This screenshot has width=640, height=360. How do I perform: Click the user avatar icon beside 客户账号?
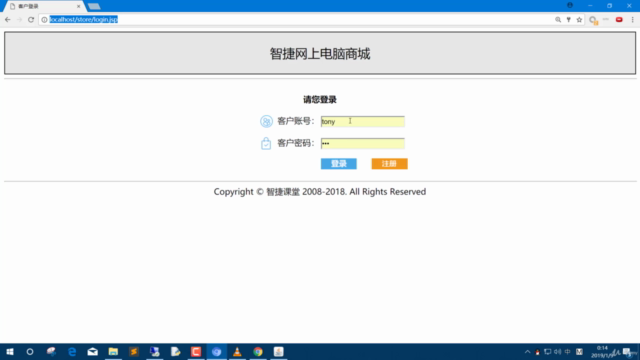[266, 121]
